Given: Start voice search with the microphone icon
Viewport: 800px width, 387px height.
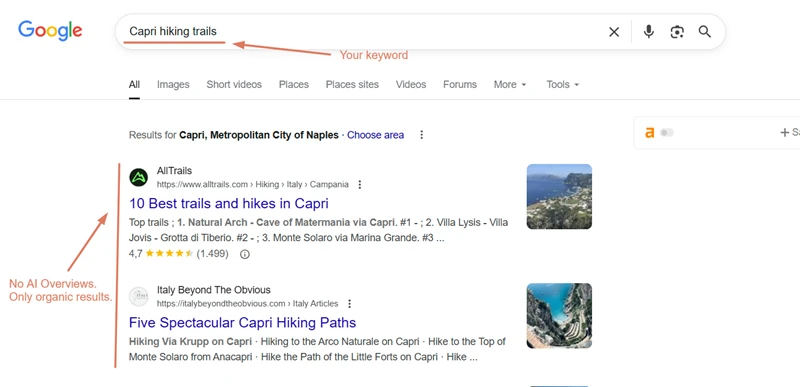Looking at the screenshot, I should coord(648,32).
